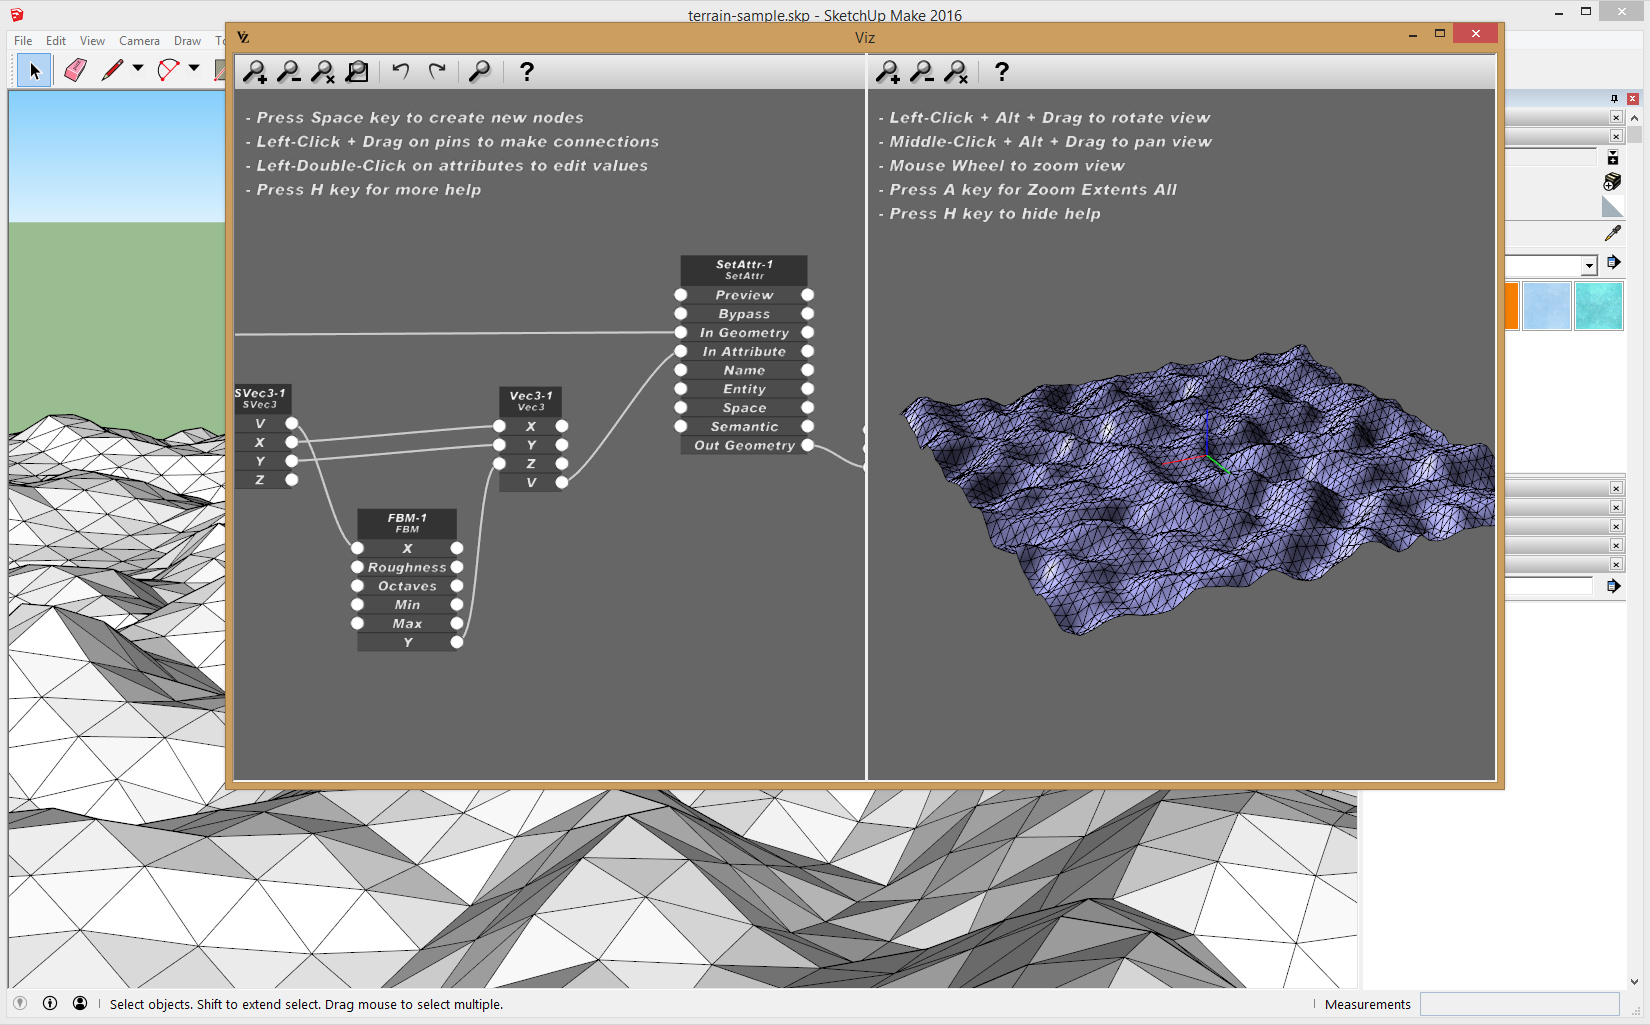
Task: Click the Z output pin of SVec3-1
Action: pos(292,480)
